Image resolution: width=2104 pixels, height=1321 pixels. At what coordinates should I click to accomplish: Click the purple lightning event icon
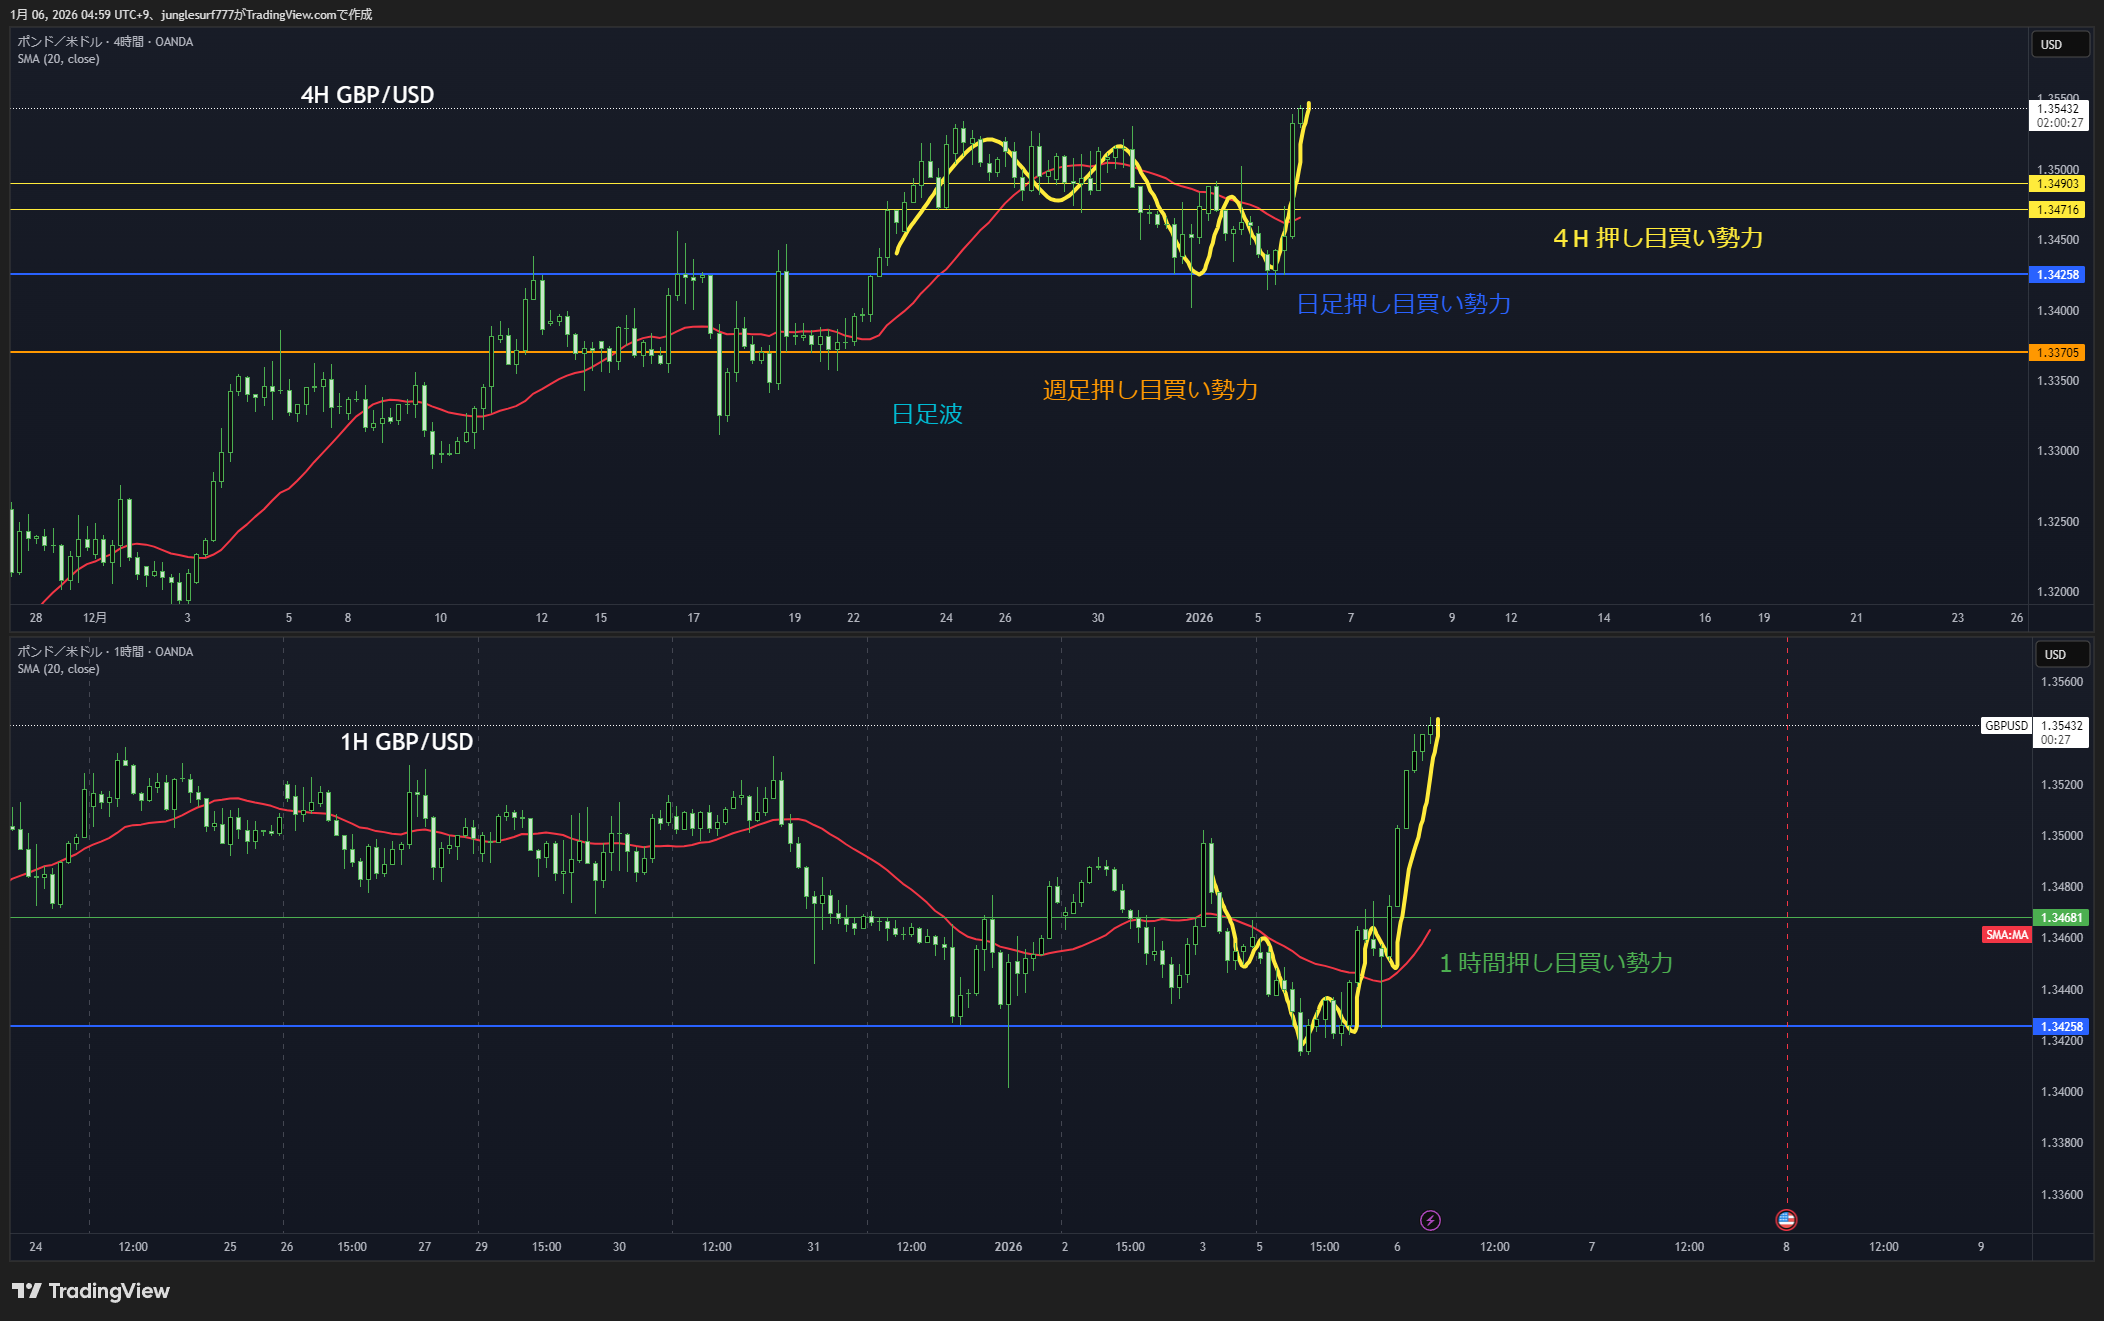(x=1430, y=1220)
